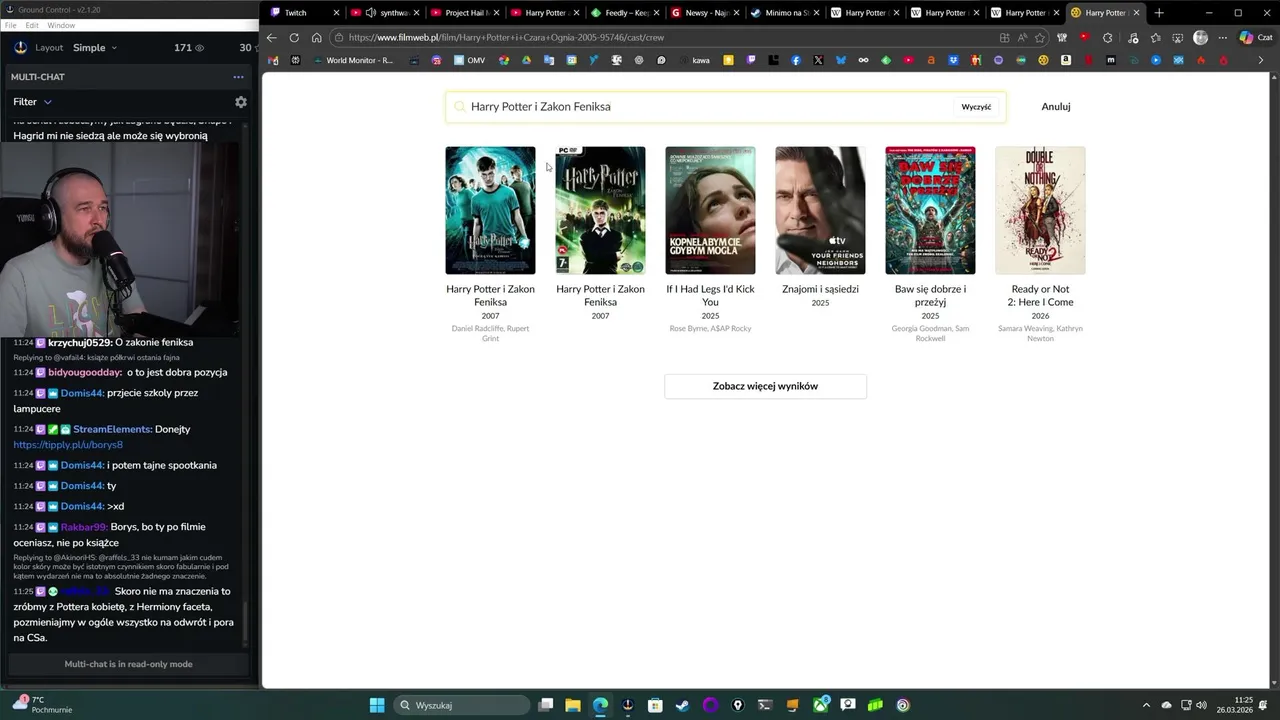Open the Facebook bookmark icon

pos(796,60)
